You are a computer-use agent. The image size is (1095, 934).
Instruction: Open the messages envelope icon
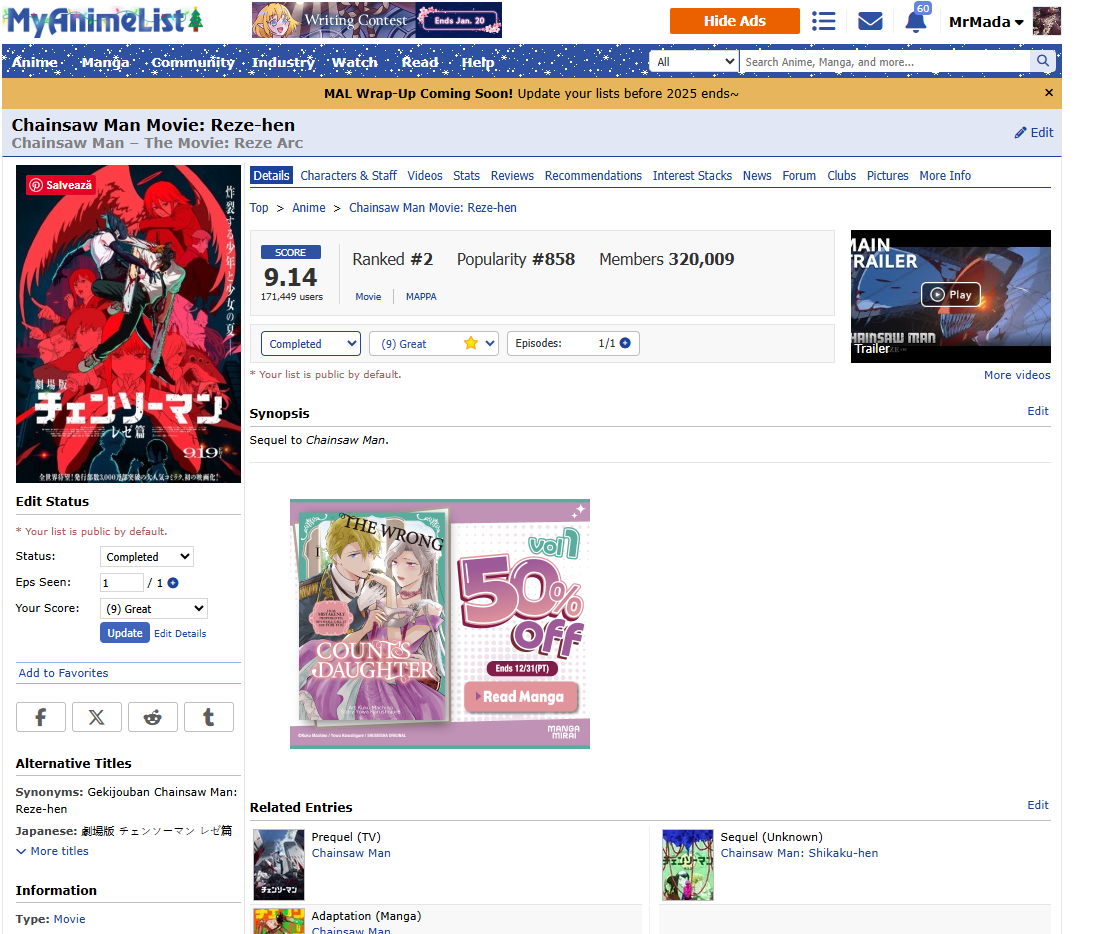point(870,21)
